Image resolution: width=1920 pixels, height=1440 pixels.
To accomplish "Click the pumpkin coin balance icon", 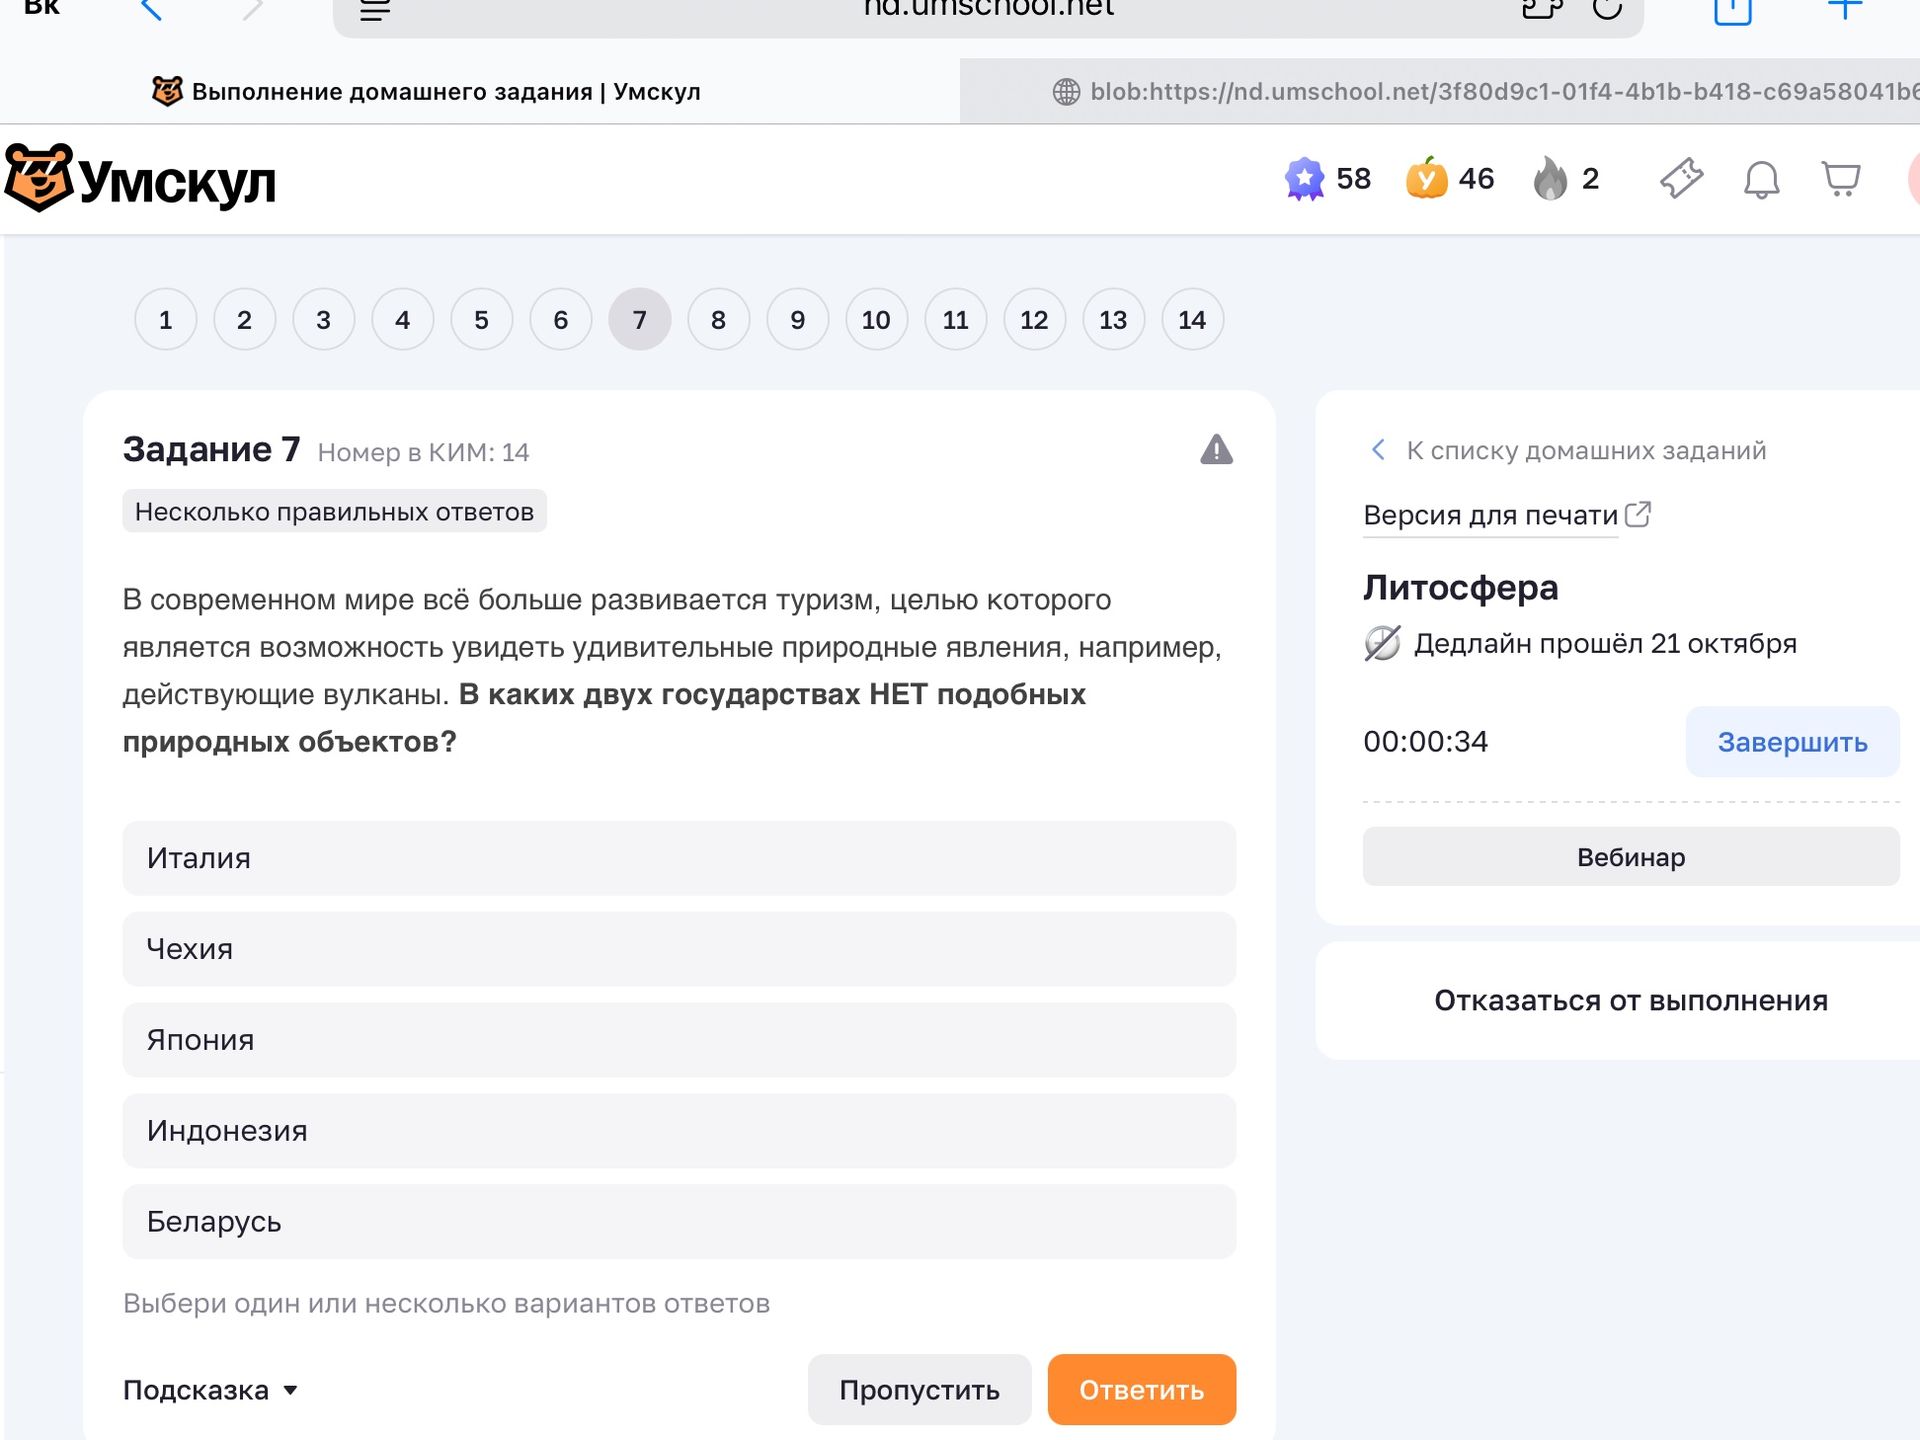I will pos(1427,179).
